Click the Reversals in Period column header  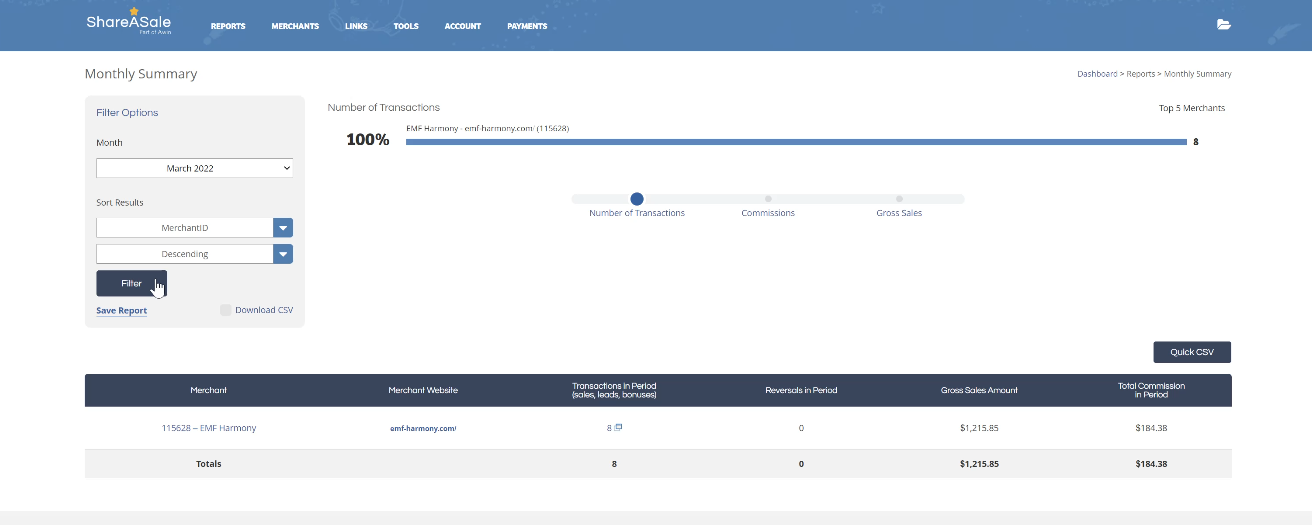pyautogui.click(x=801, y=390)
